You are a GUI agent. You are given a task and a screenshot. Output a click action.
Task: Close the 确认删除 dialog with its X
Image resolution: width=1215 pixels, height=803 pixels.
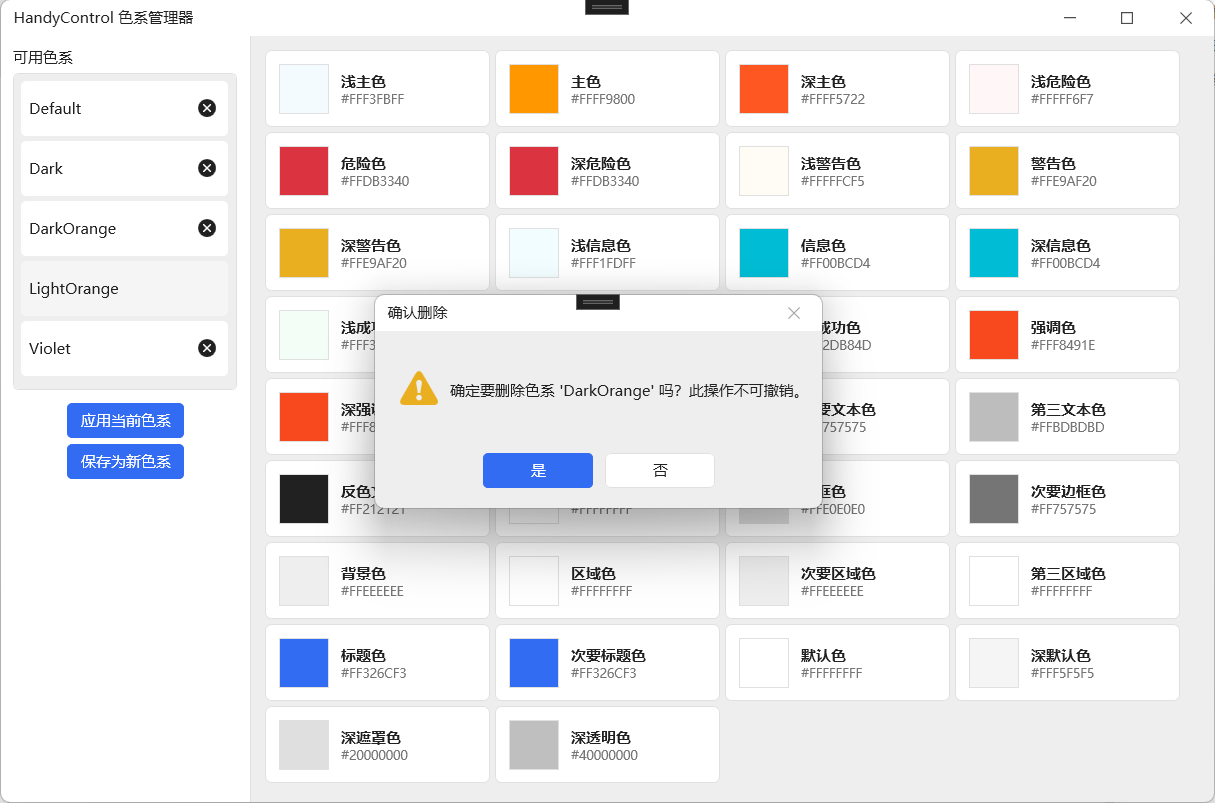[x=794, y=313]
